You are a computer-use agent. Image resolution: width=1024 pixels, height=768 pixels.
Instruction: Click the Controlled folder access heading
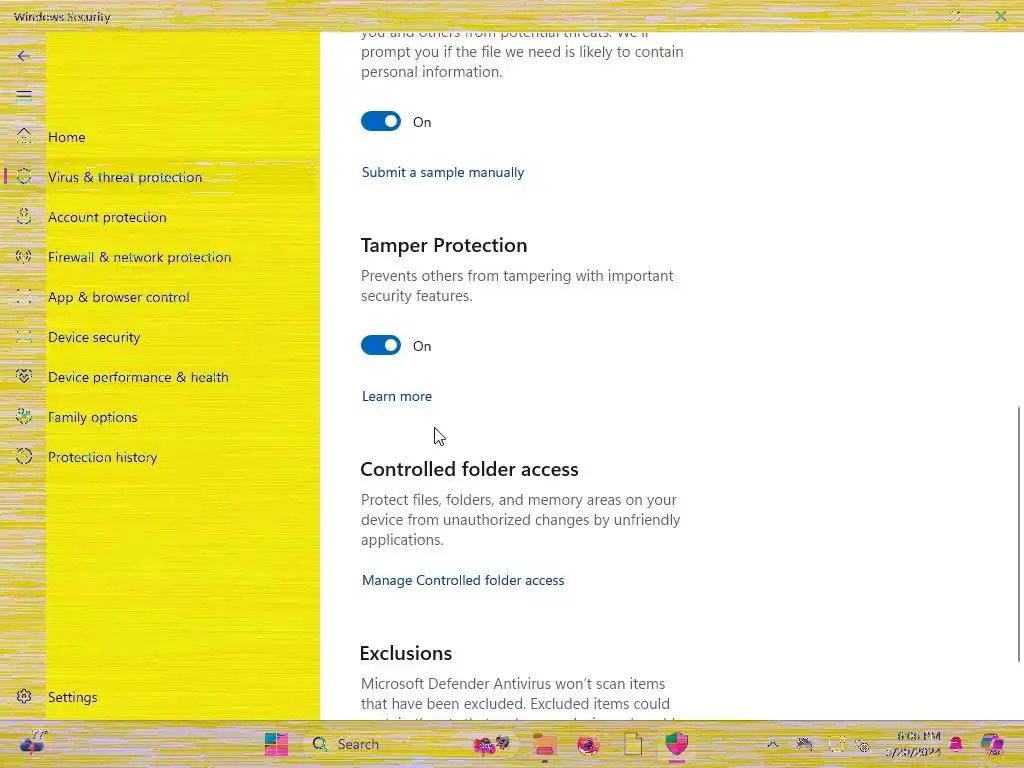(x=469, y=470)
